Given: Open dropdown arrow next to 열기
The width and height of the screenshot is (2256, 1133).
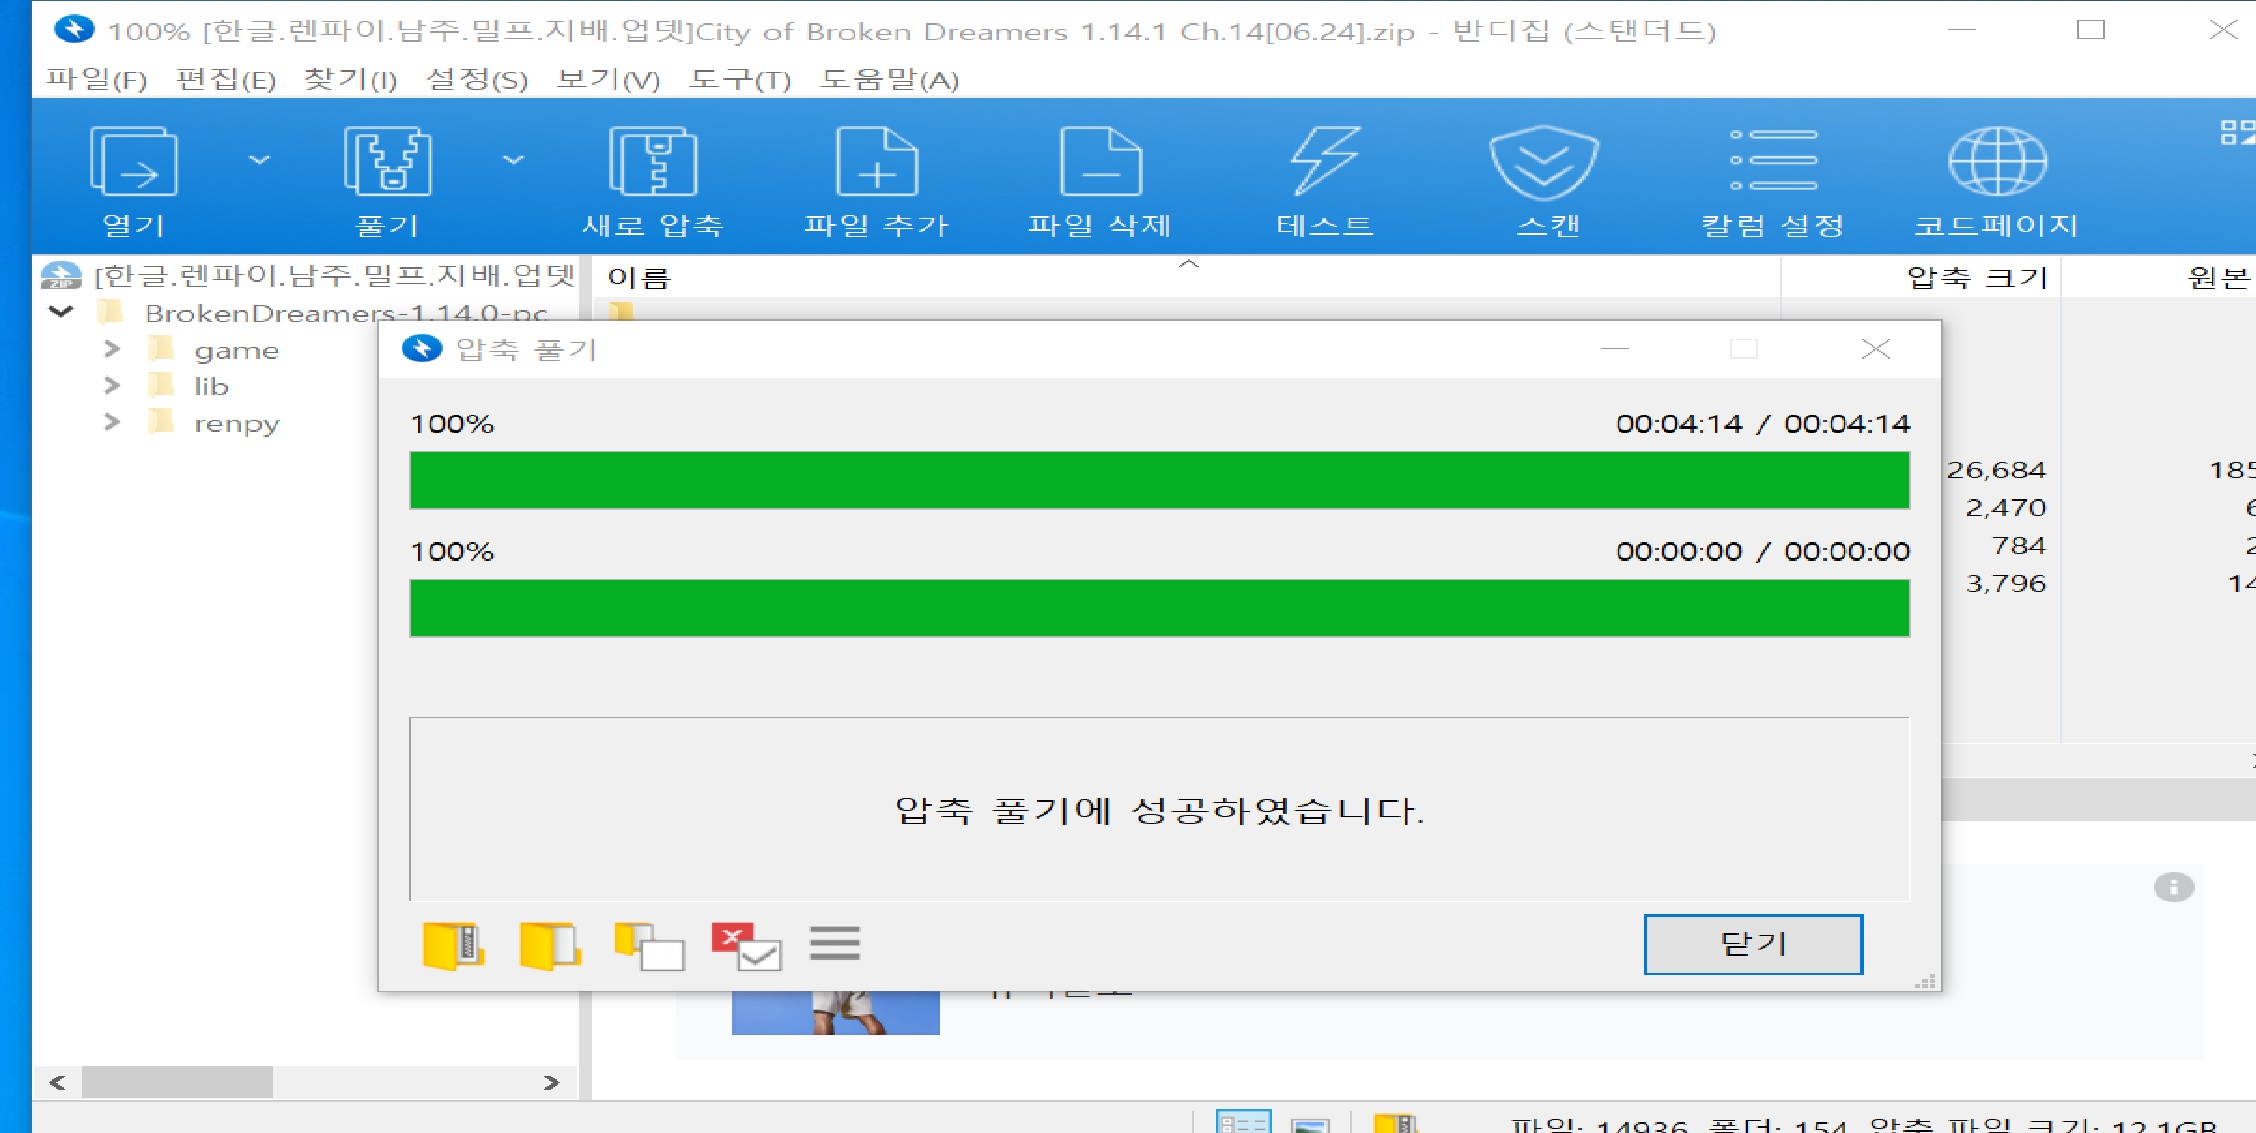Looking at the screenshot, I should coord(259,160).
